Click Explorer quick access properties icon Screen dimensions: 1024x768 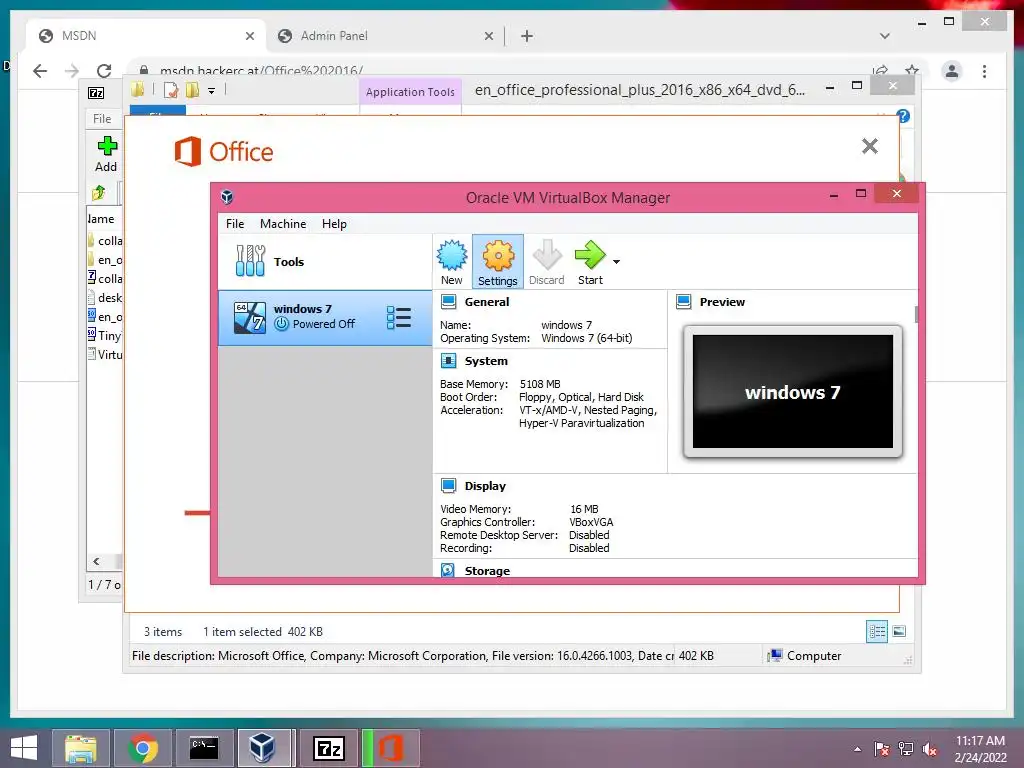(171, 90)
